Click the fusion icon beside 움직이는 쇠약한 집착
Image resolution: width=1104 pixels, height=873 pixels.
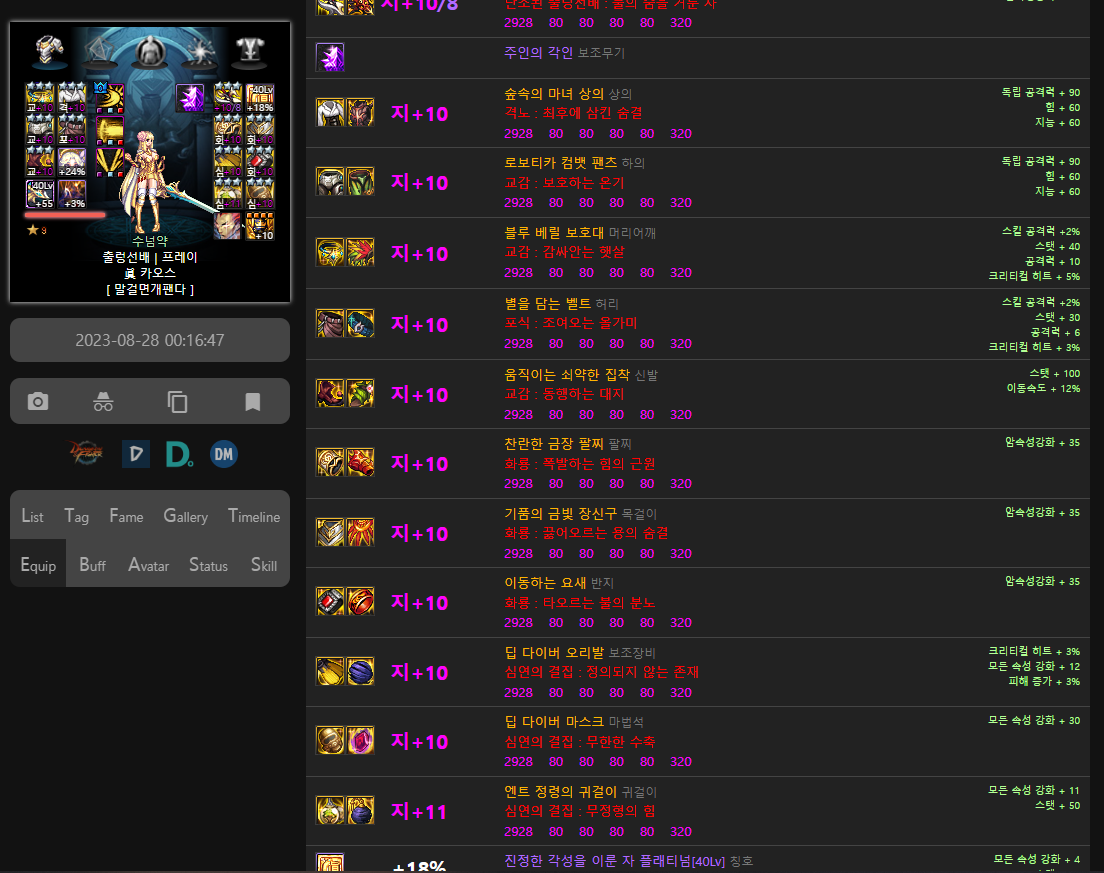[360, 394]
